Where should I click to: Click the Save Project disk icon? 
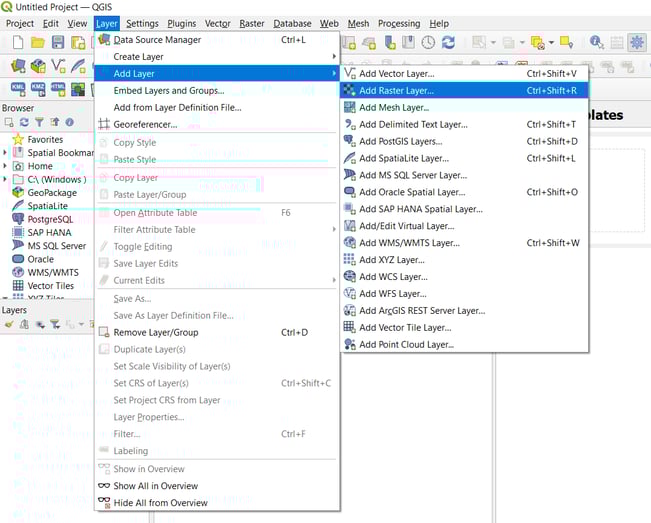coord(58,42)
